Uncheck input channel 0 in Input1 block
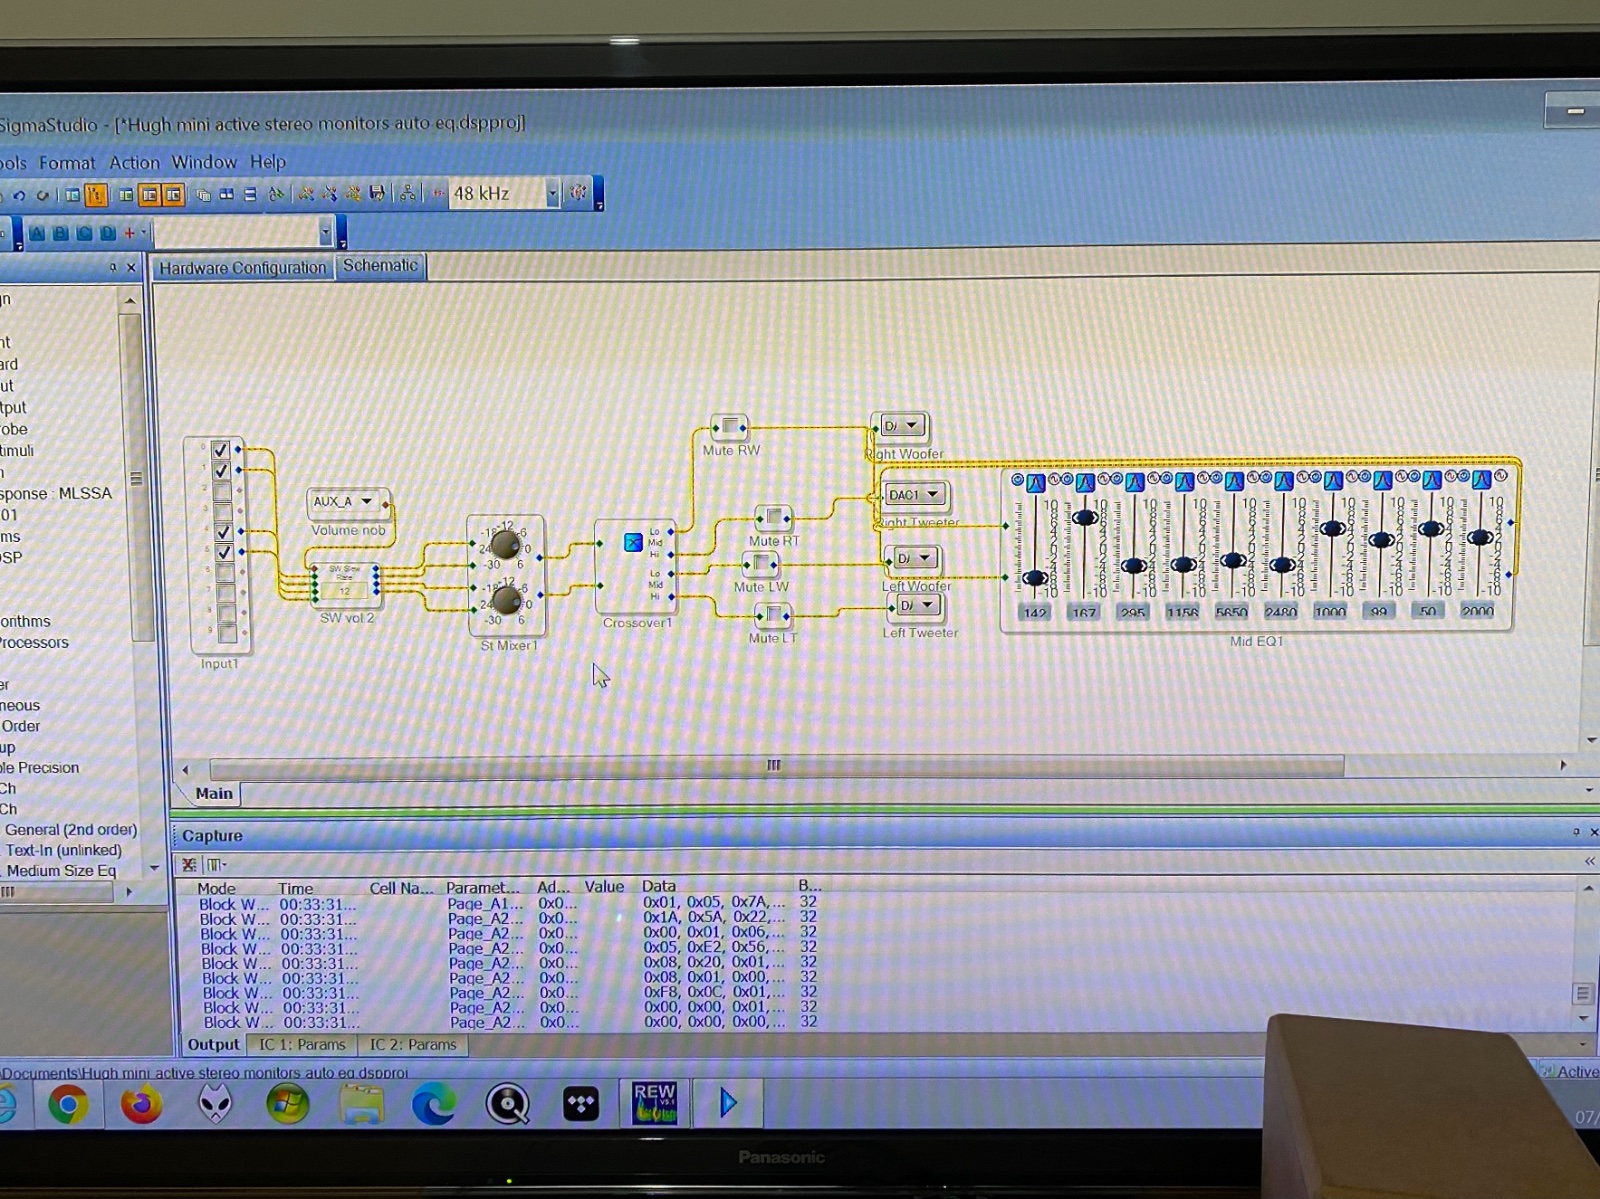1600x1199 pixels. 221,449
